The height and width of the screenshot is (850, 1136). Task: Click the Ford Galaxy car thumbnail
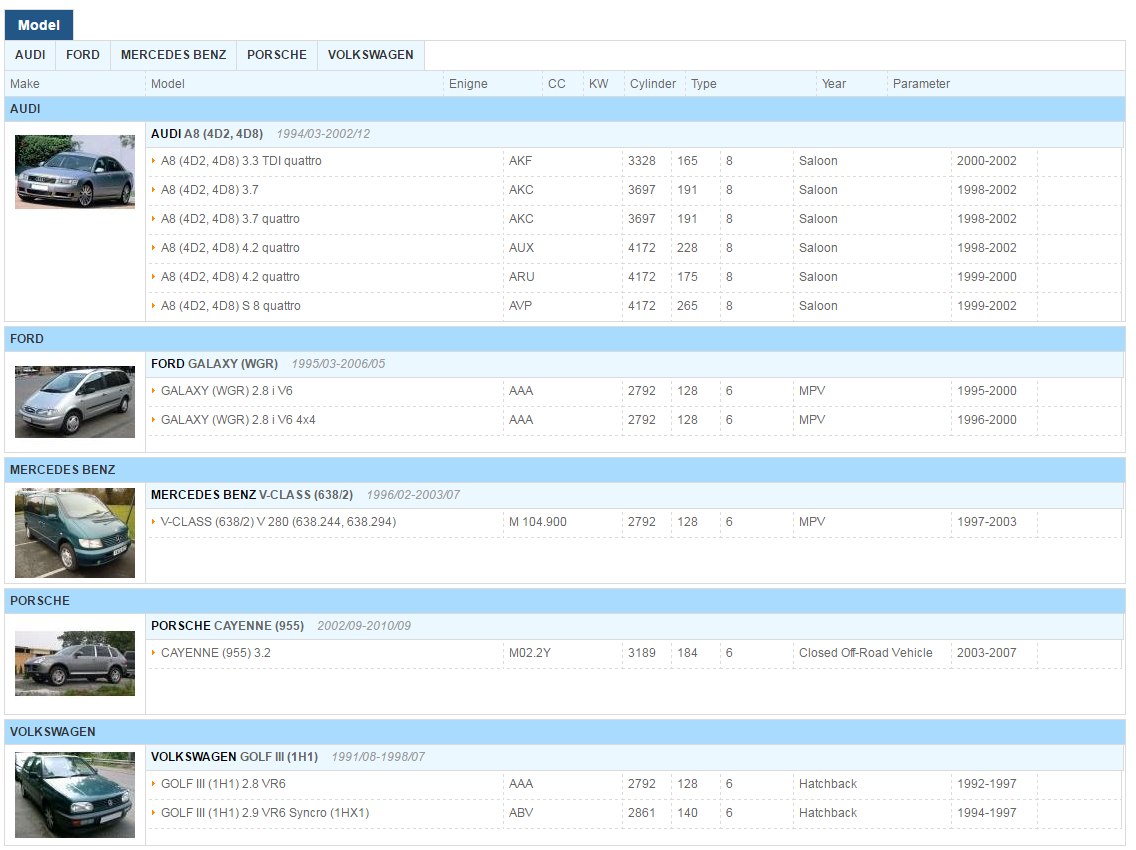point(75,401)
